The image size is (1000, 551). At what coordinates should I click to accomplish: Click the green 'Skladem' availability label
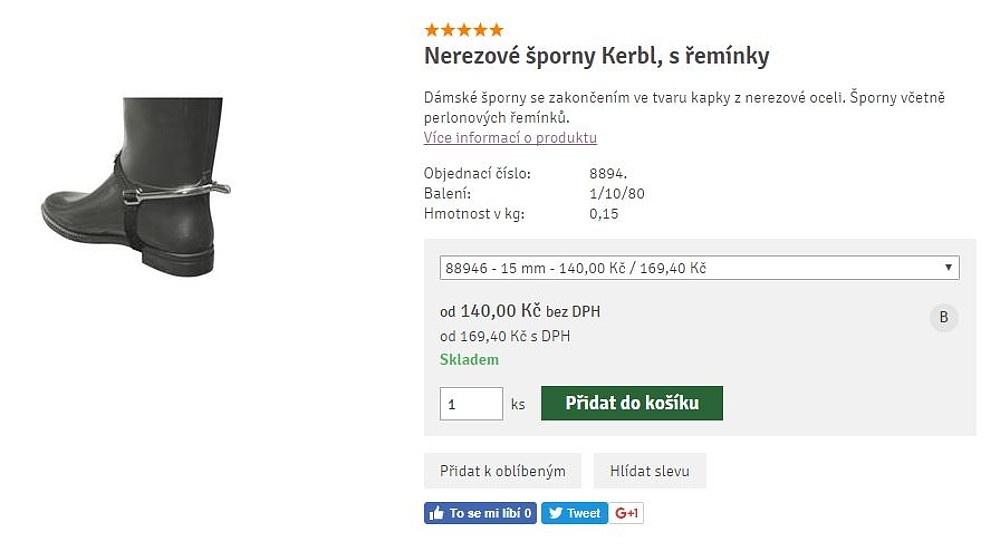[469, 360]
